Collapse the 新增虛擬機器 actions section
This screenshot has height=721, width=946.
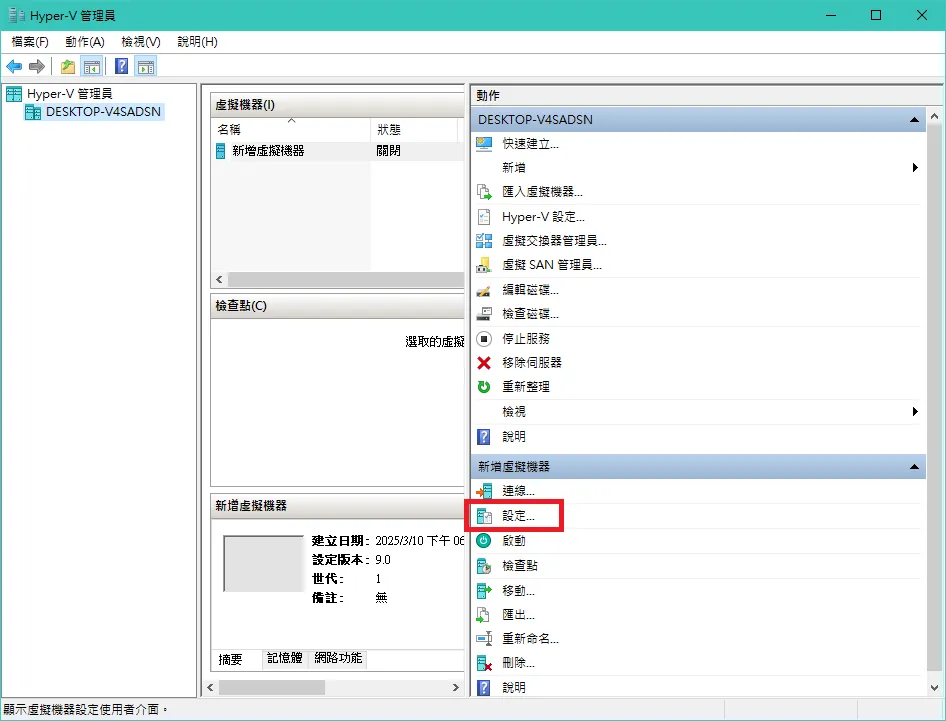point(915,466)
